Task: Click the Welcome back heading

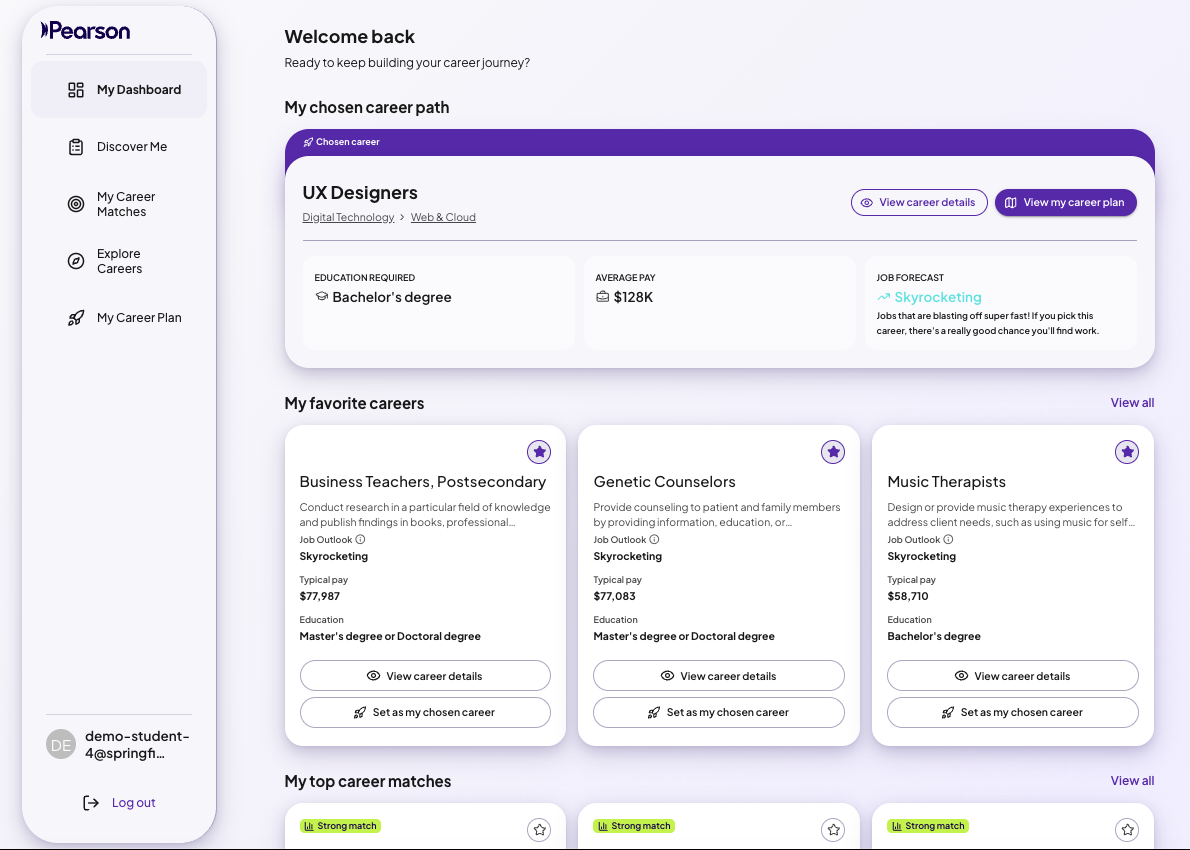Action: (349, 36)
